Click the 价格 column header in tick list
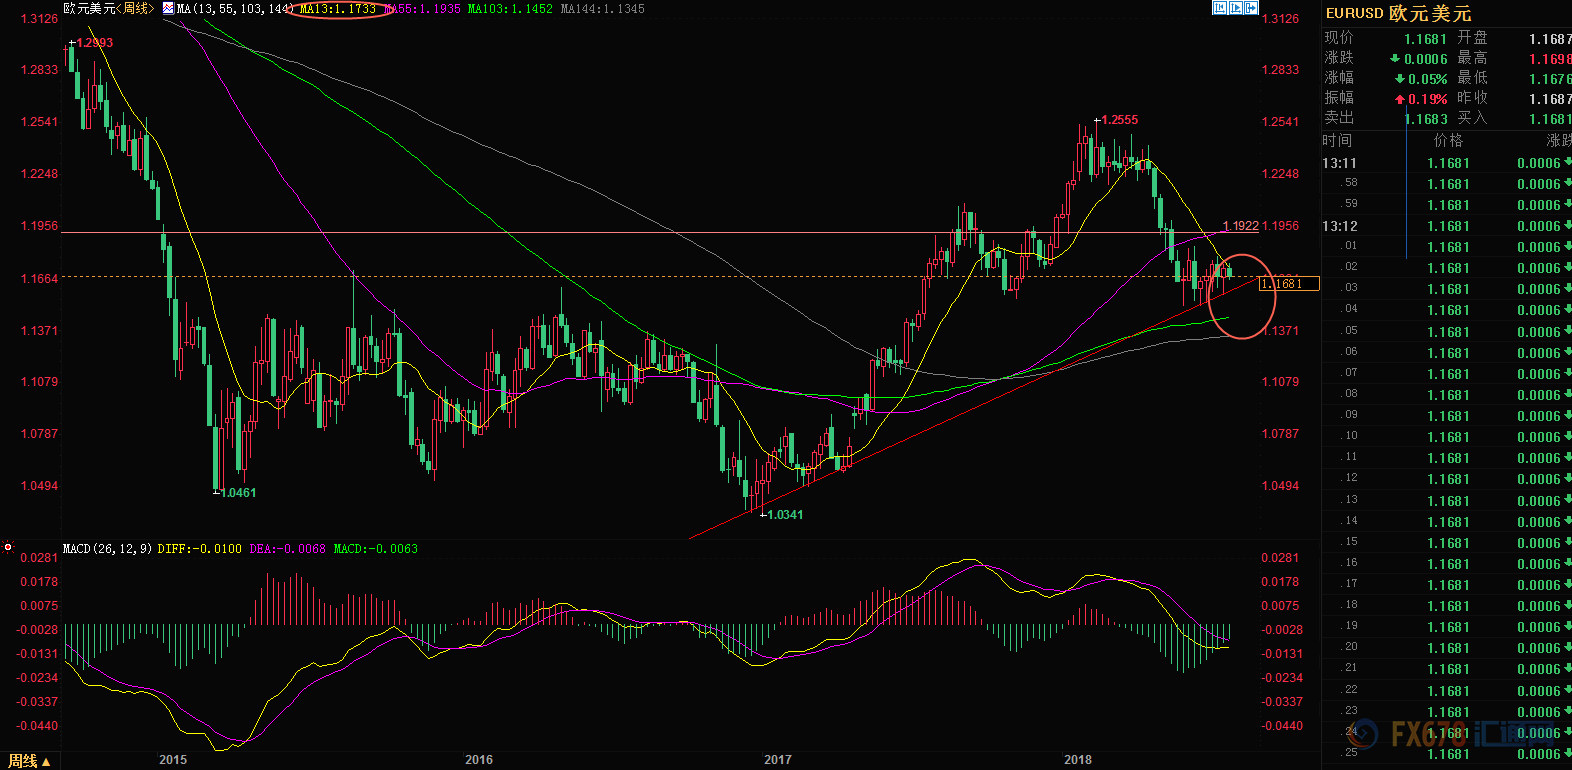Image resolution: width=1572 pixels, height=770 pixels. click(1448, 140)
